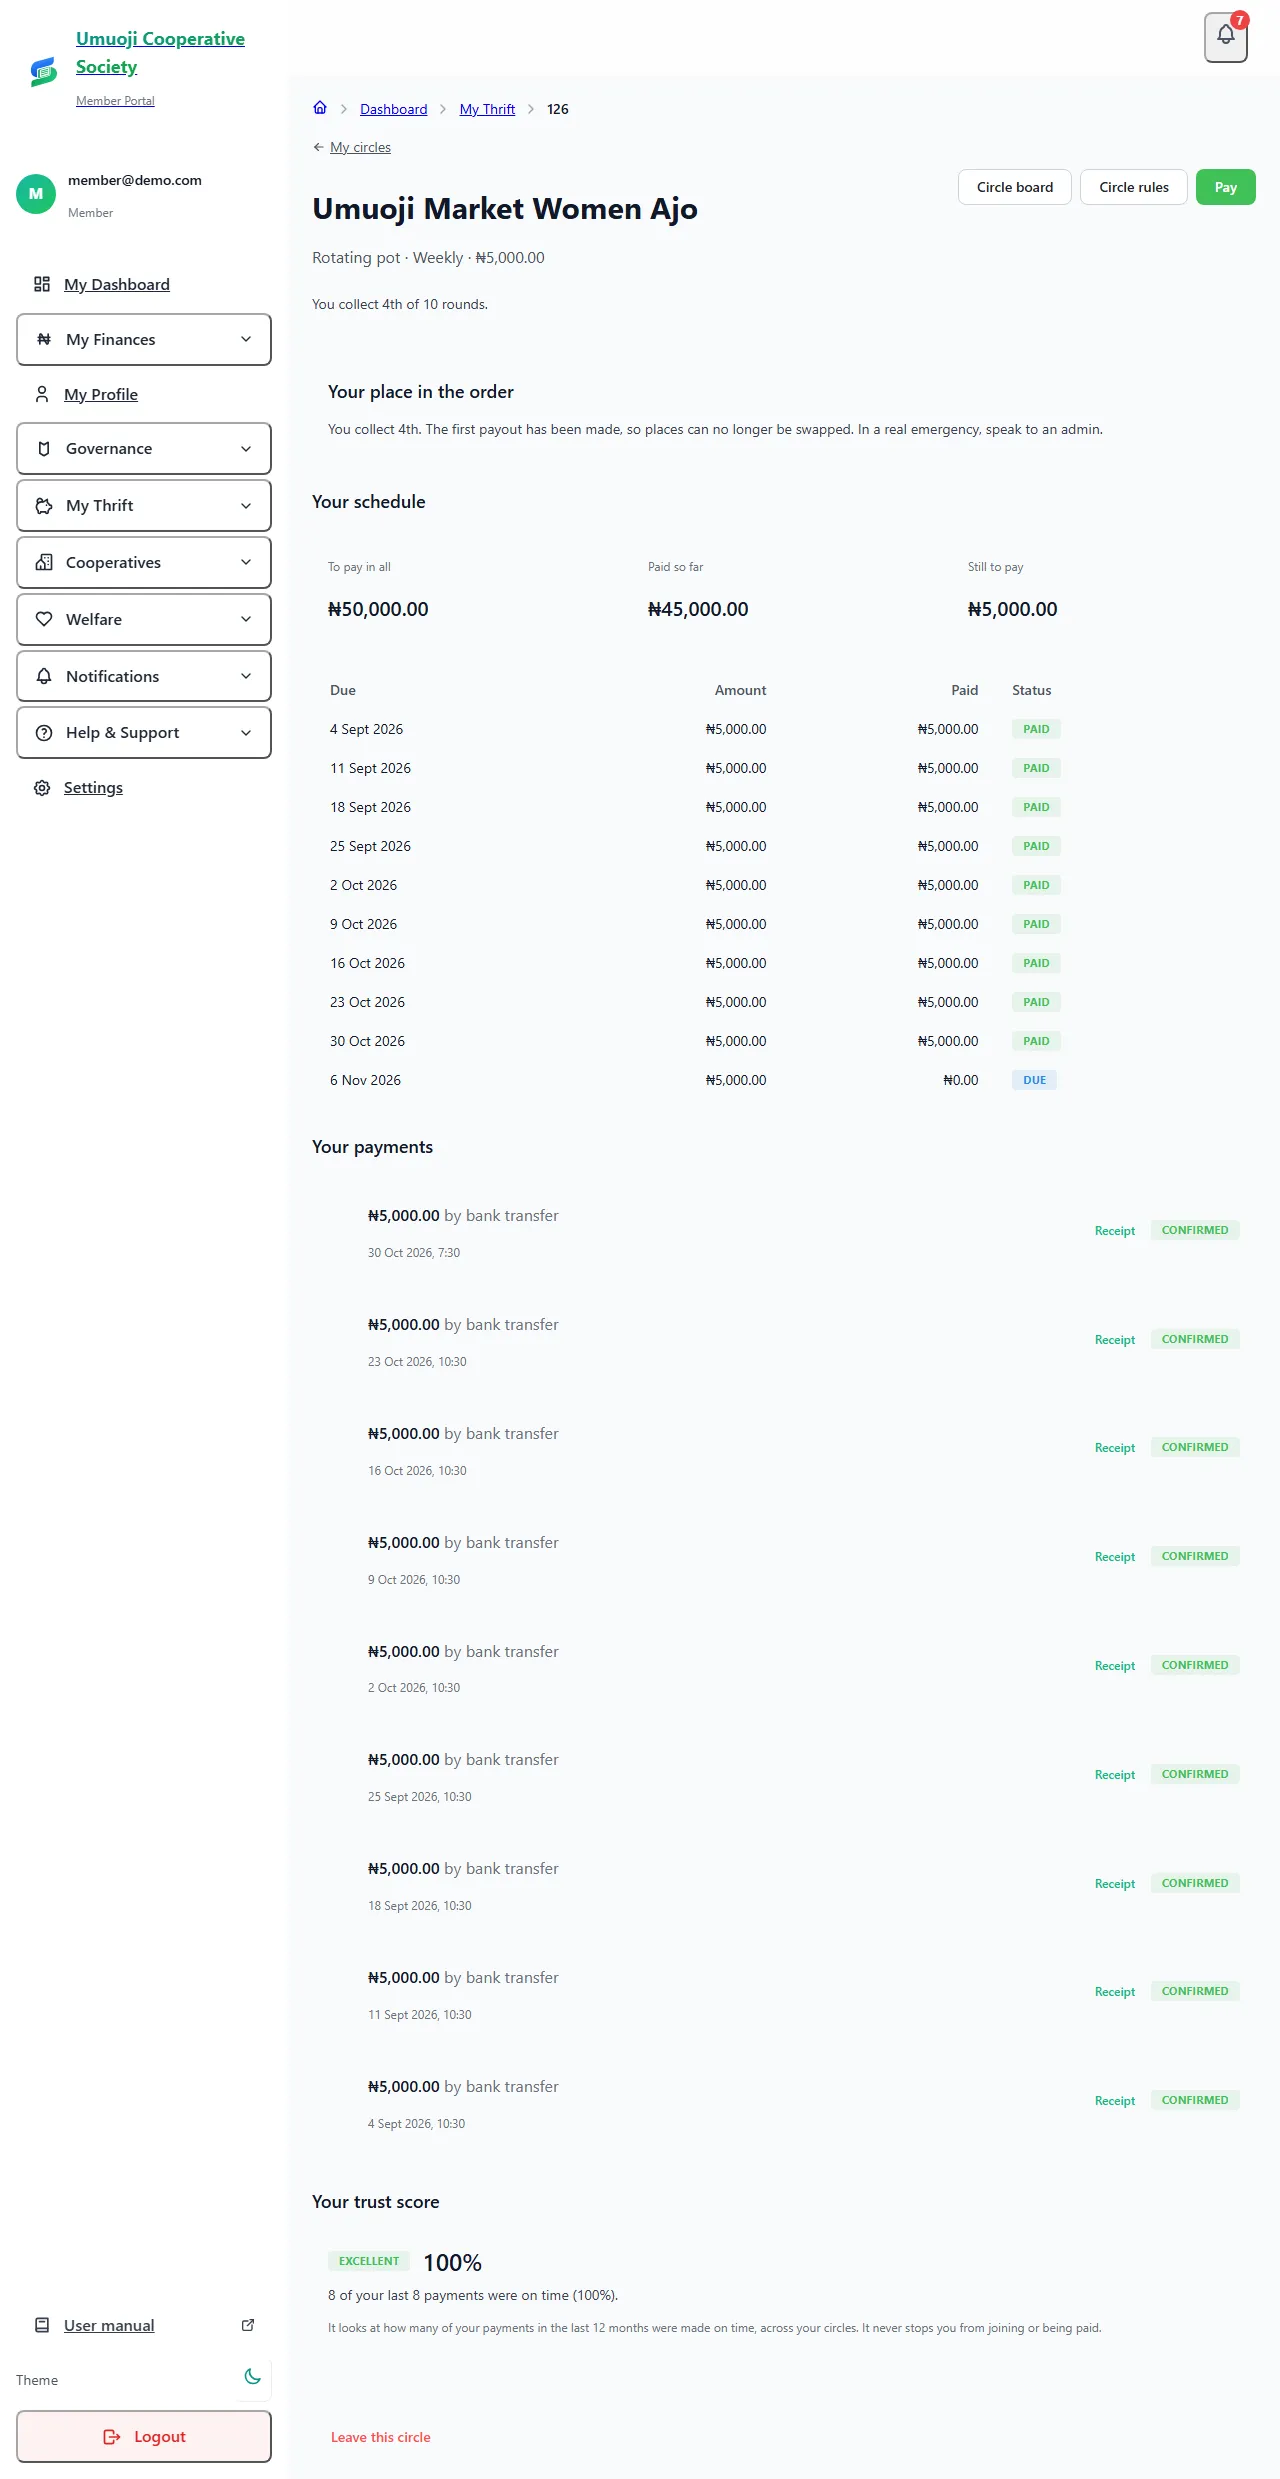Expand the My Finances menu

point(144,339)
